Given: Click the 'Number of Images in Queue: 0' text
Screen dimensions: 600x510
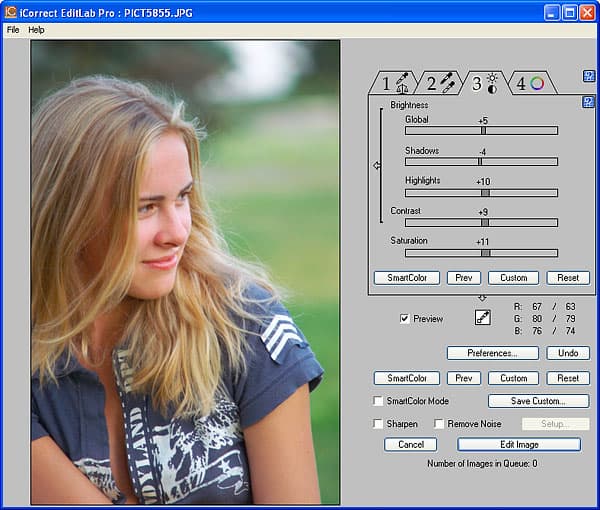Looking at the screenshot, I should 482,464.
